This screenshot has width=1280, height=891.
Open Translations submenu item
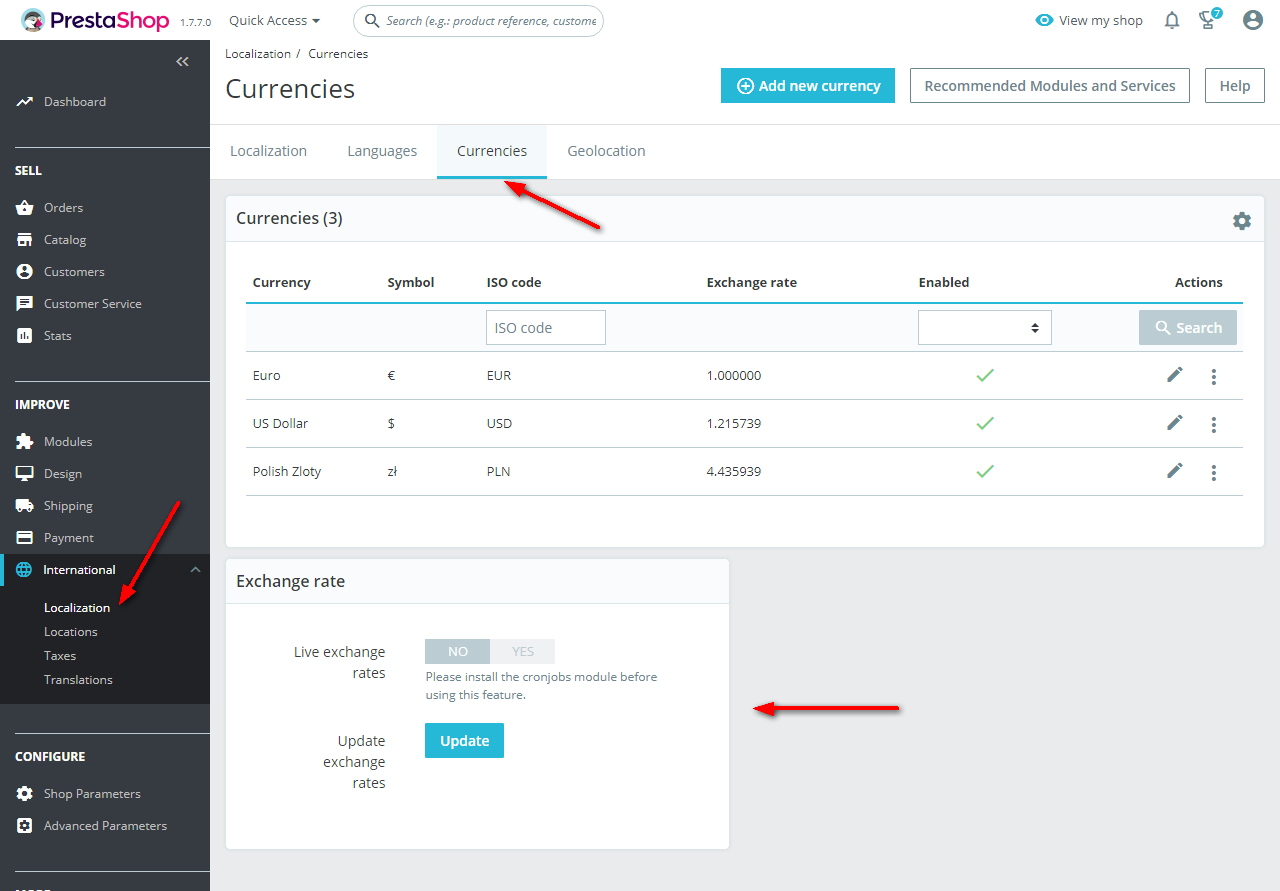[78, 680]
